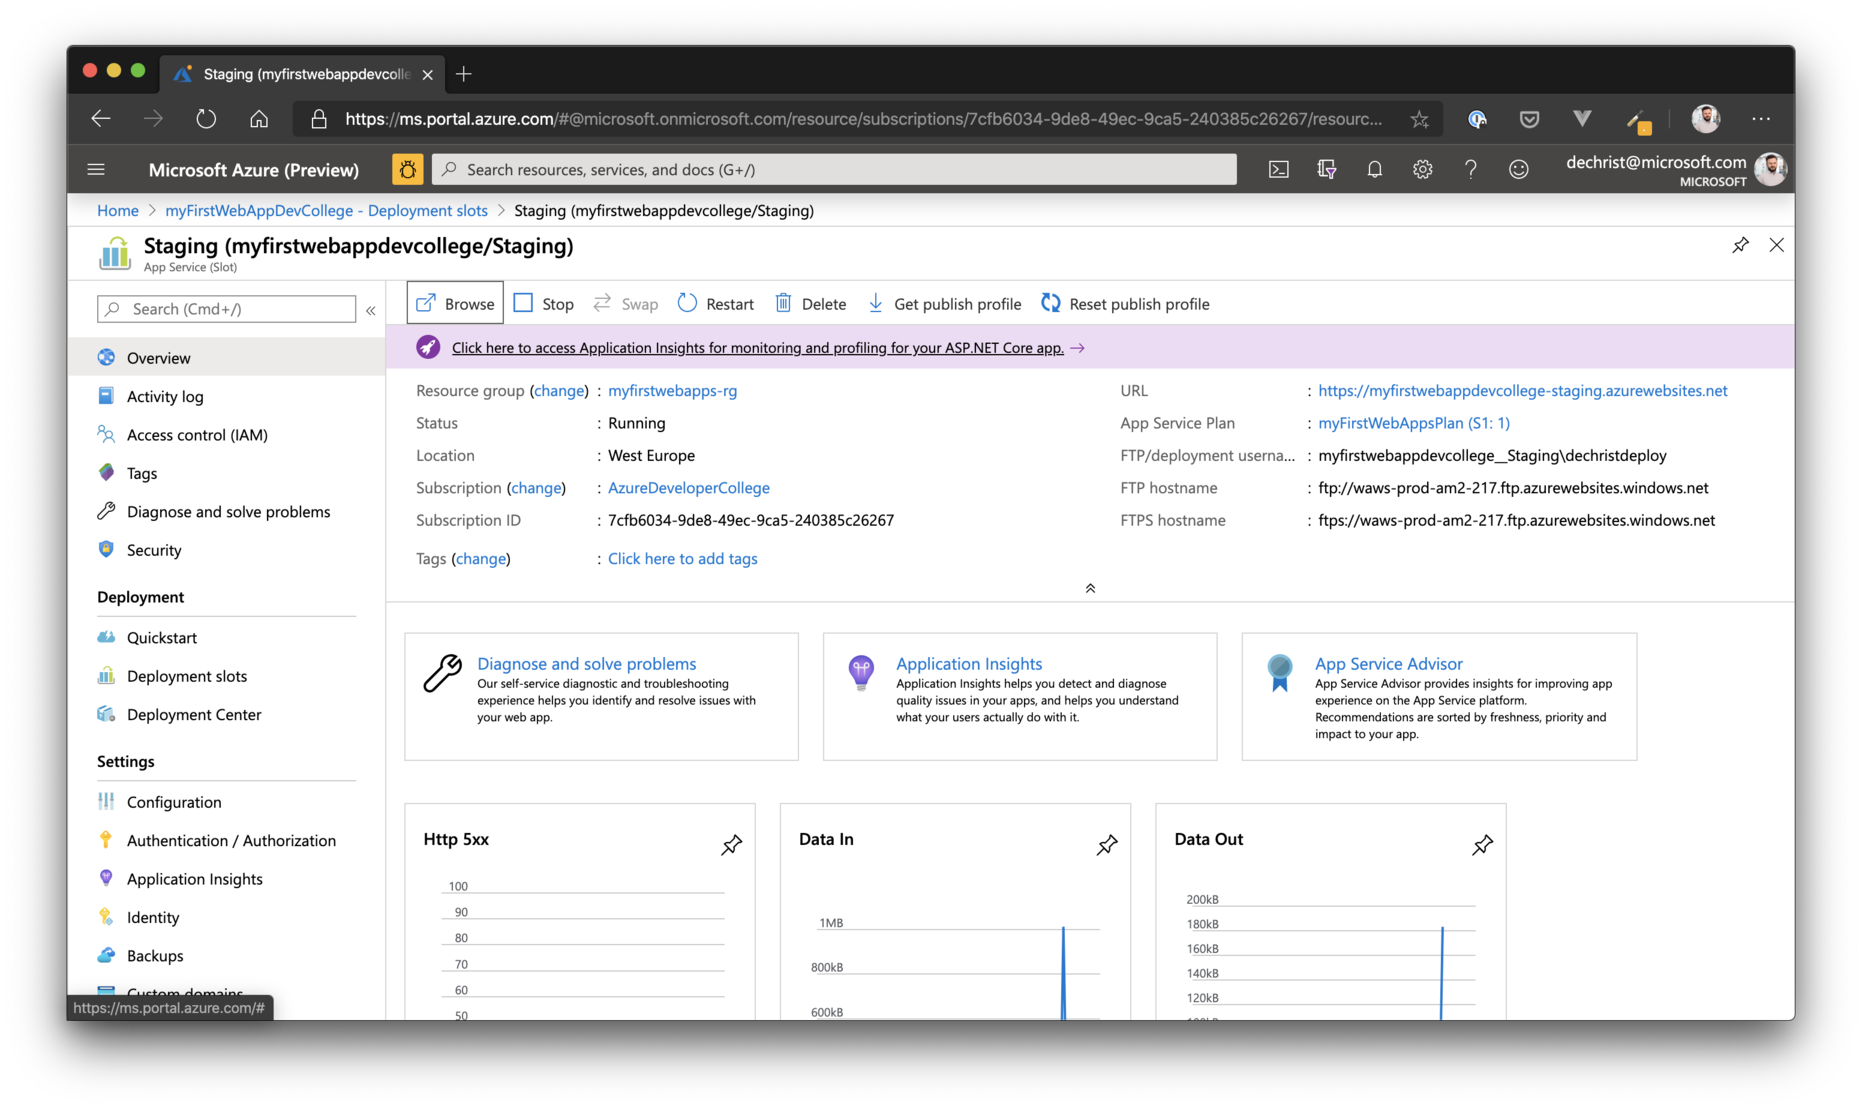Pin the Staging blade to dashboard

(1740, 245)
